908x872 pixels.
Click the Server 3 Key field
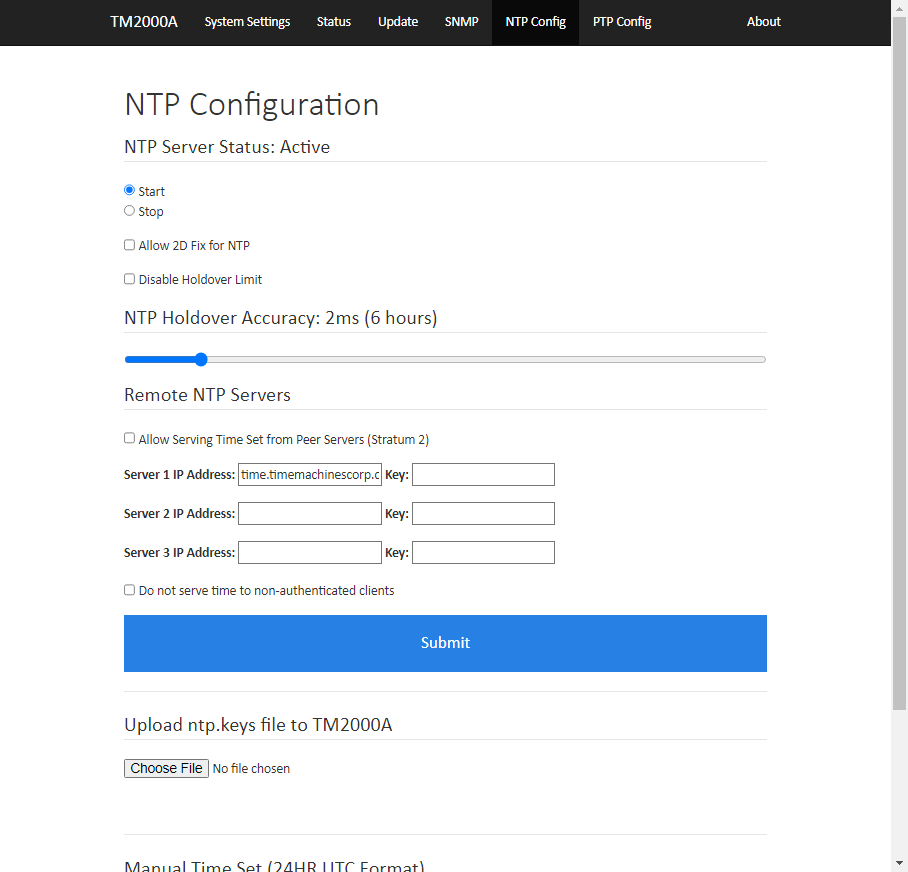[x=483, y=552]
